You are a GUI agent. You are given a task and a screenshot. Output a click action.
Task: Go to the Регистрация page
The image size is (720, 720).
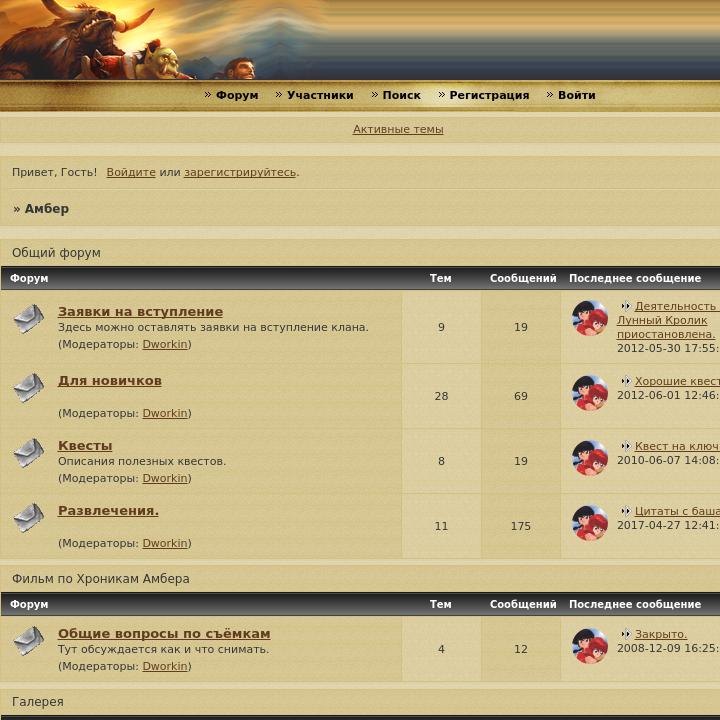[x=489, y=95]
